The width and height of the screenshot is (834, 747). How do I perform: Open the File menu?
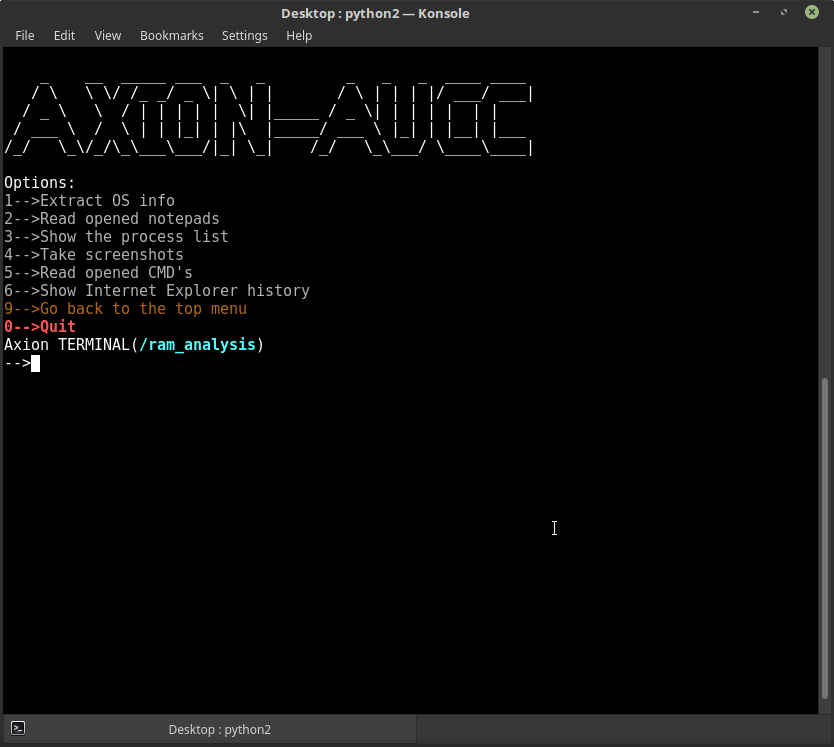click(x=24, y=36)
